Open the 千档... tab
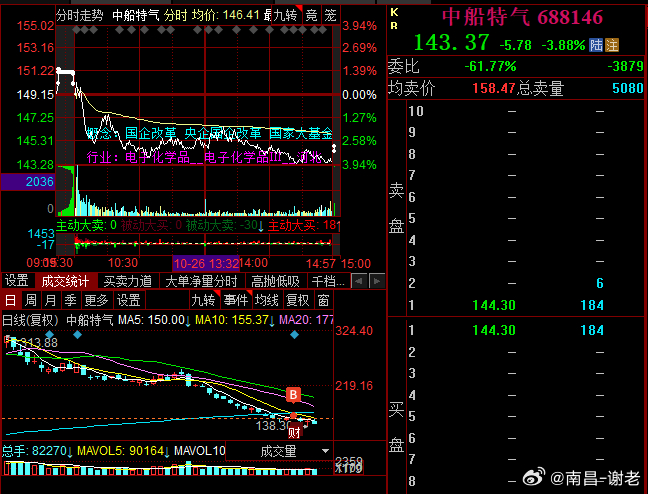Image resolution: width=648 pixels, height=494 pixels. point(328,282)
